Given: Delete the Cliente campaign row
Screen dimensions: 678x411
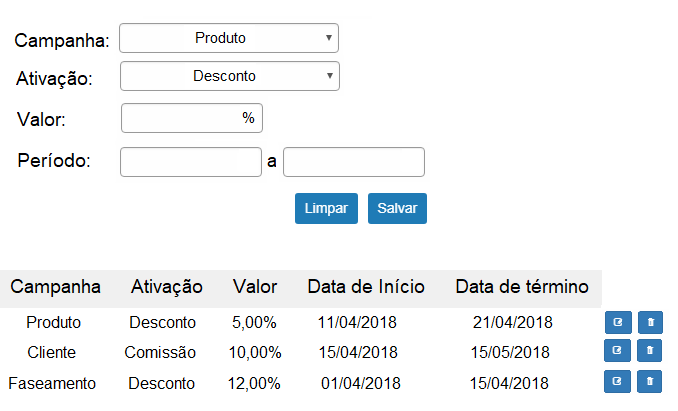Looking at the screenshot, I should (649, 350).
